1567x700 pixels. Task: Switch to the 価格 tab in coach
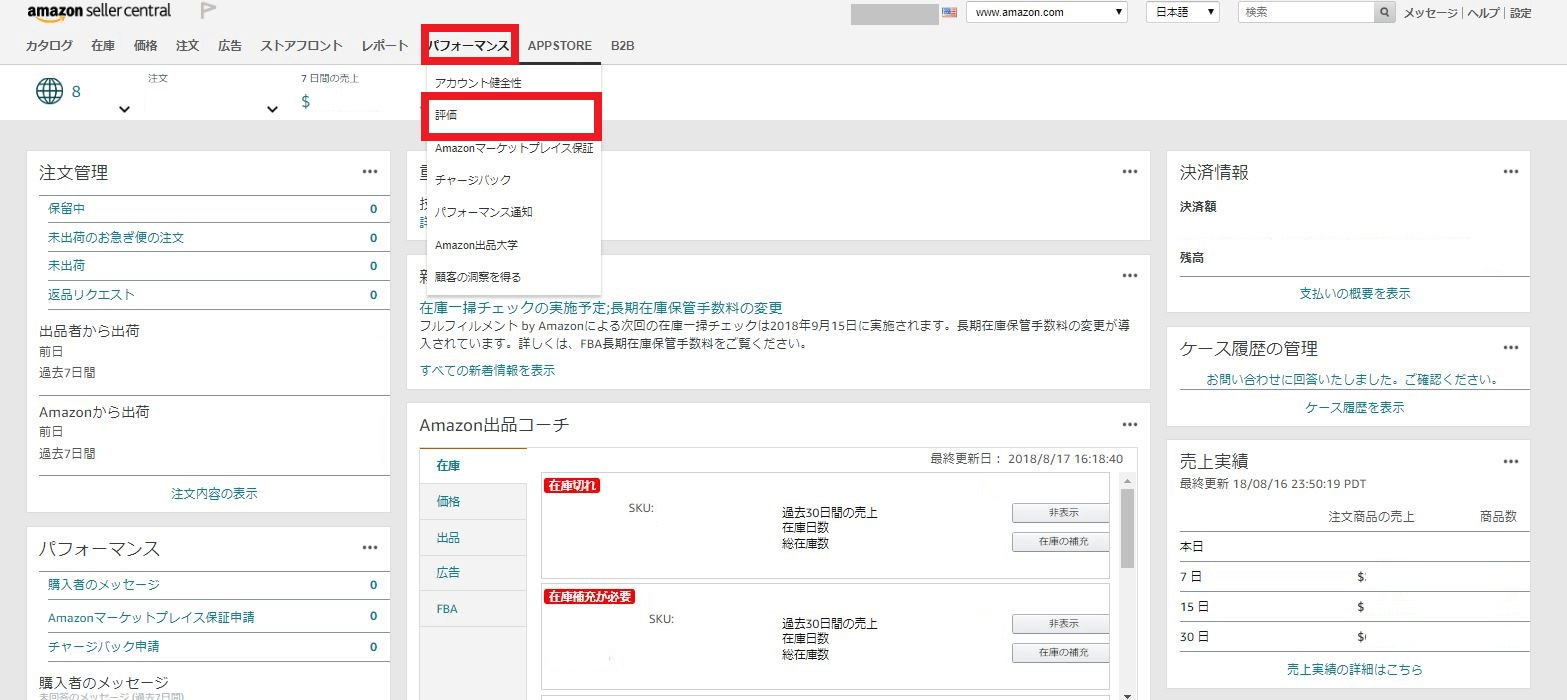(449, 502)
